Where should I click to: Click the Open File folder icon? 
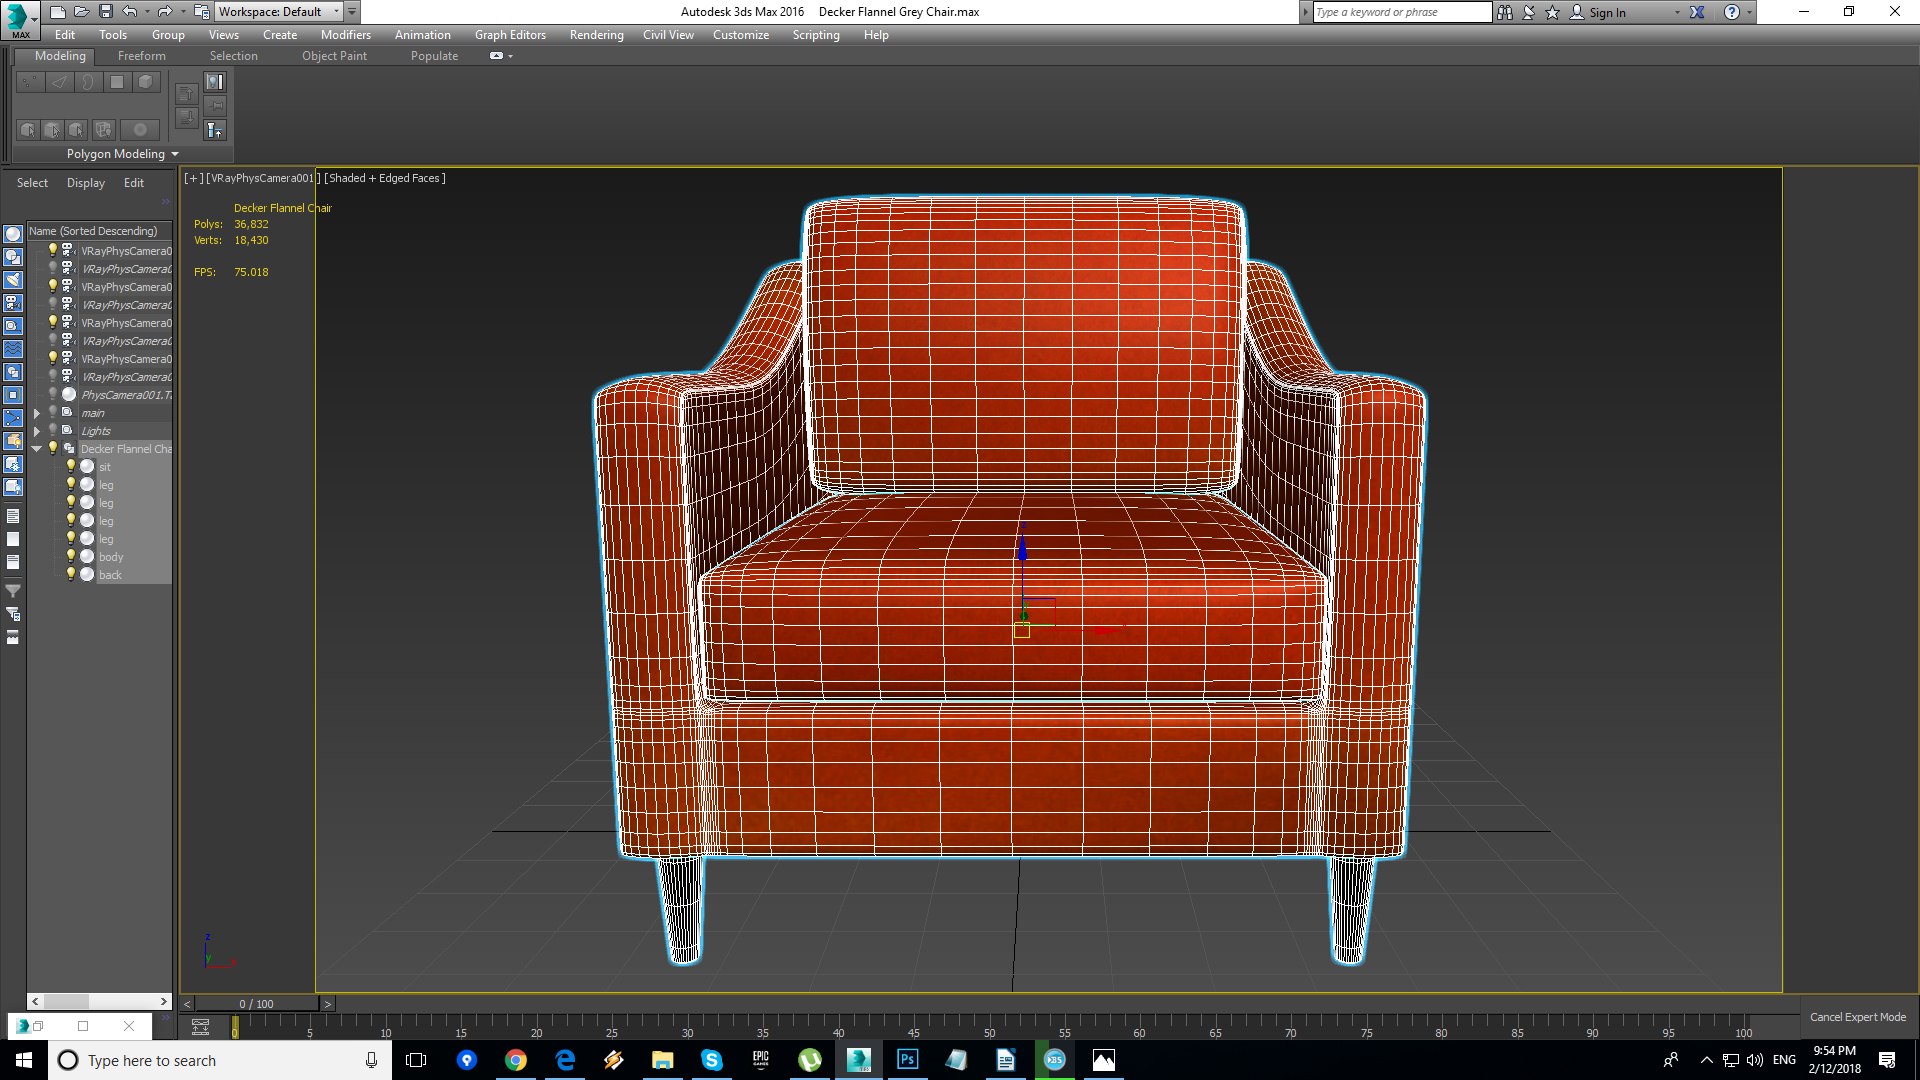(81, 12)
